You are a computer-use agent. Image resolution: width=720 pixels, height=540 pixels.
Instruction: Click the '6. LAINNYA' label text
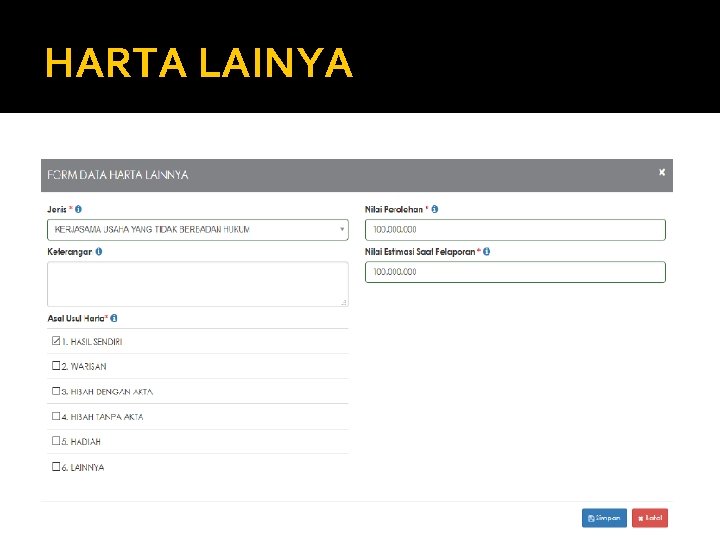click(83, 467)
